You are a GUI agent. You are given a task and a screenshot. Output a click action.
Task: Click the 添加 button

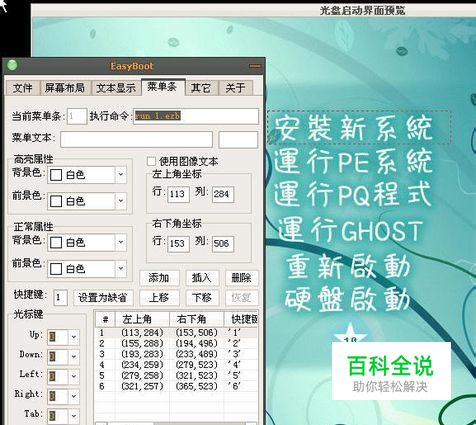(x=159, y=278)
